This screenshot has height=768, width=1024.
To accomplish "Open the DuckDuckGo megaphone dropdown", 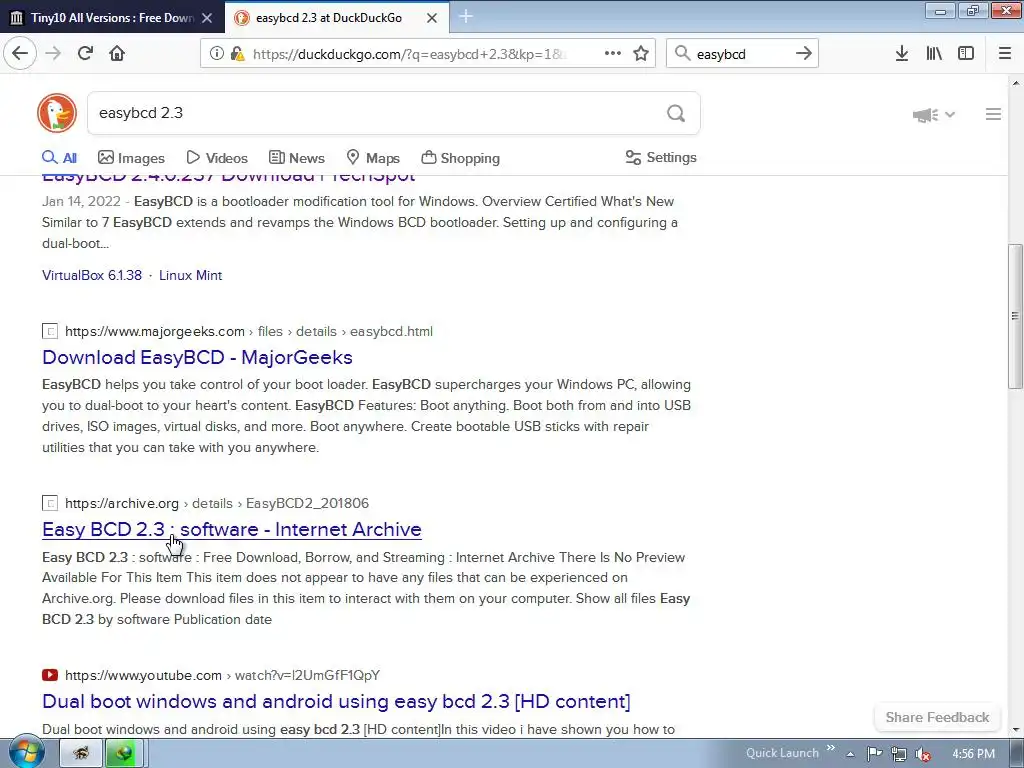I will pos(934,115).
